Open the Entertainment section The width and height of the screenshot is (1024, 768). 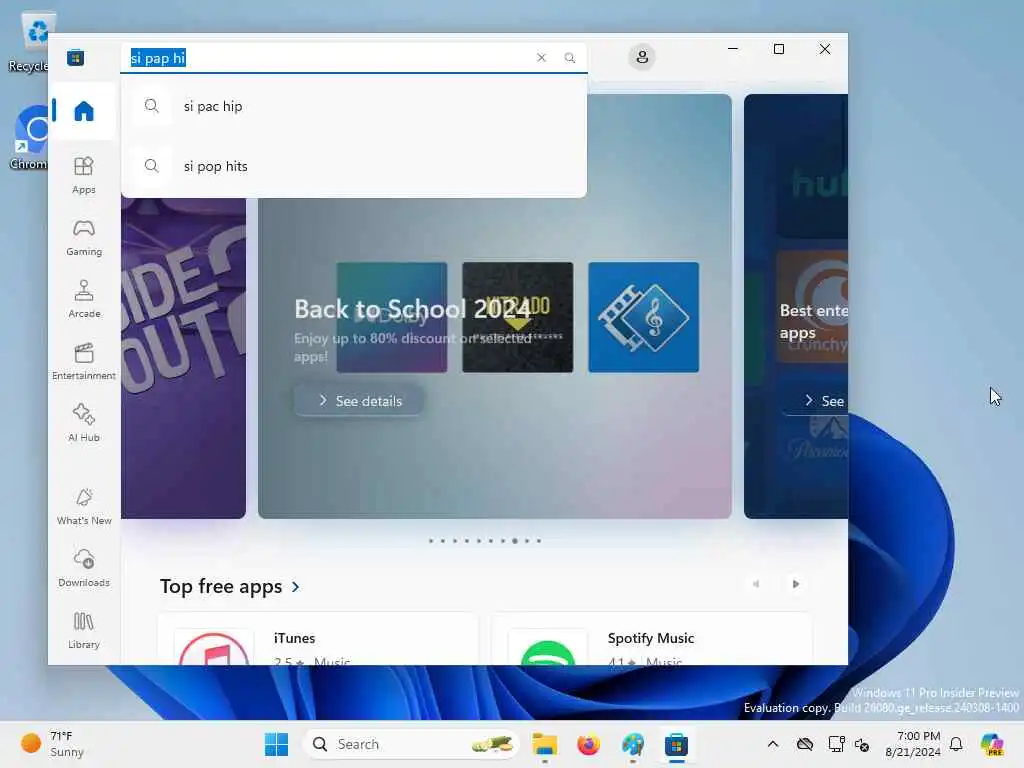[x=84, y=362]
